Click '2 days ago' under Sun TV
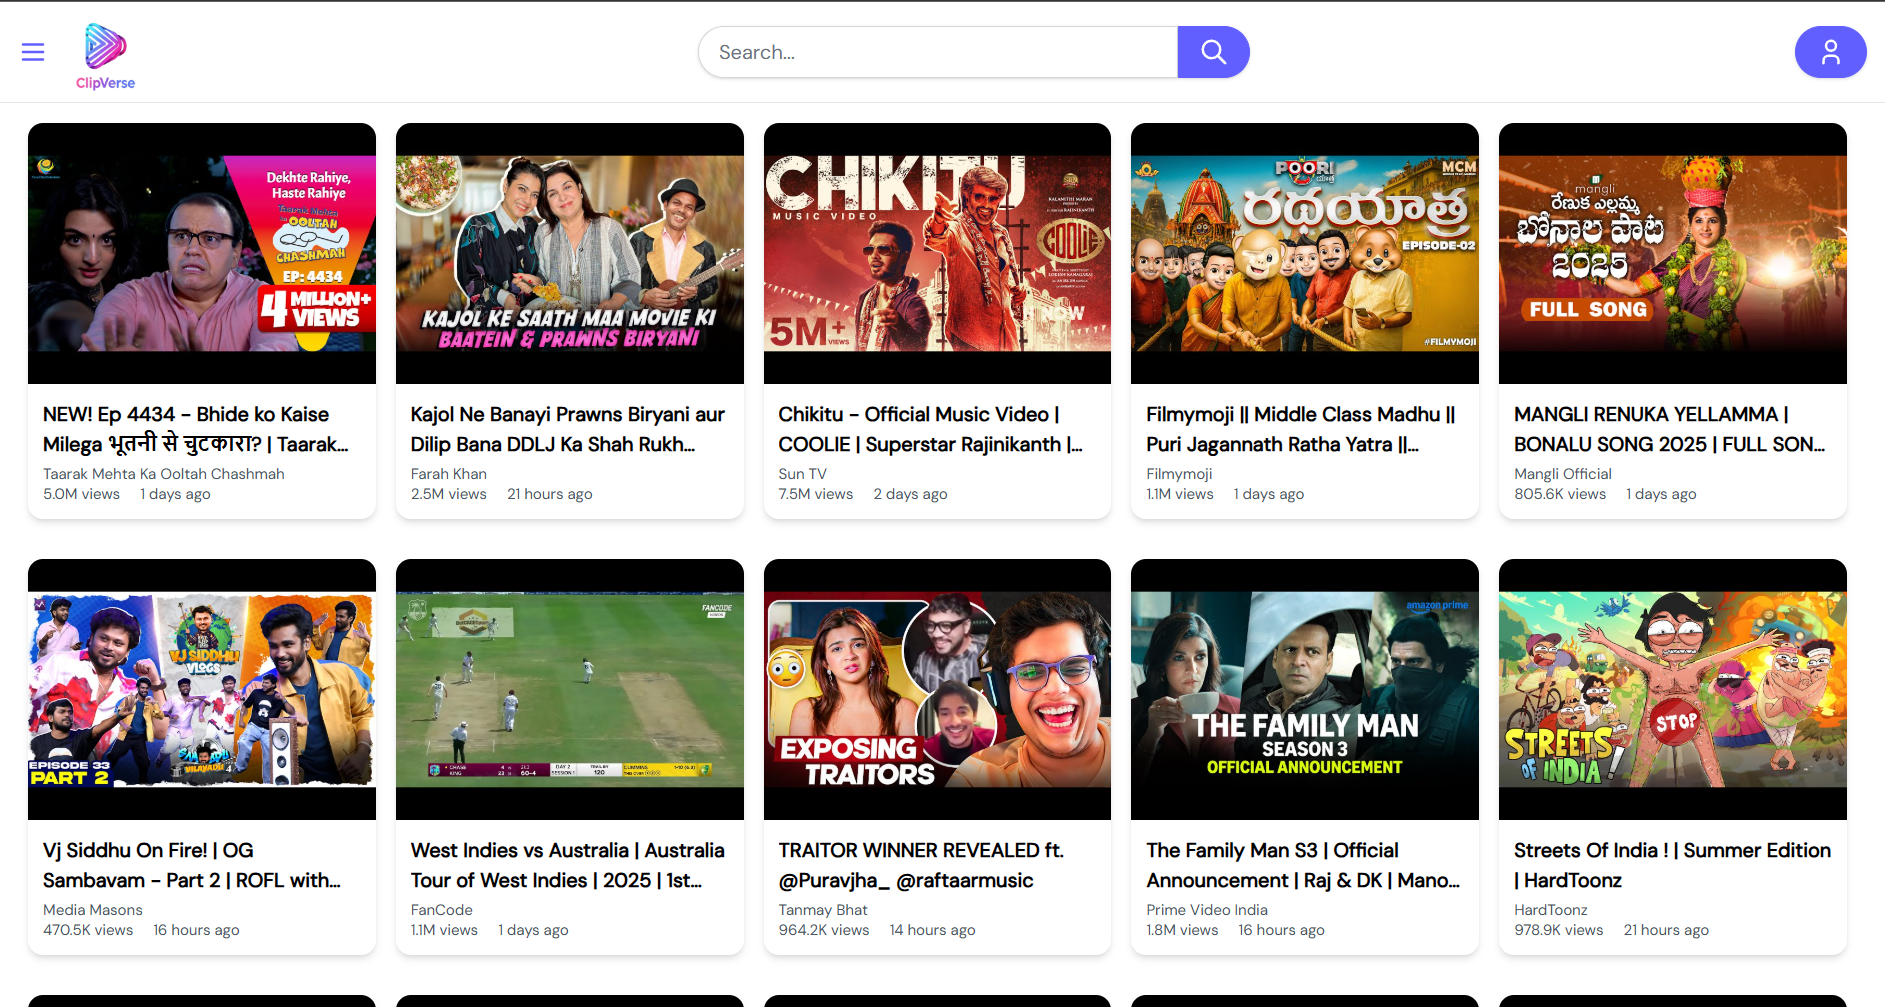This screenshot has width=1885, height=1007. coord(910,494)
